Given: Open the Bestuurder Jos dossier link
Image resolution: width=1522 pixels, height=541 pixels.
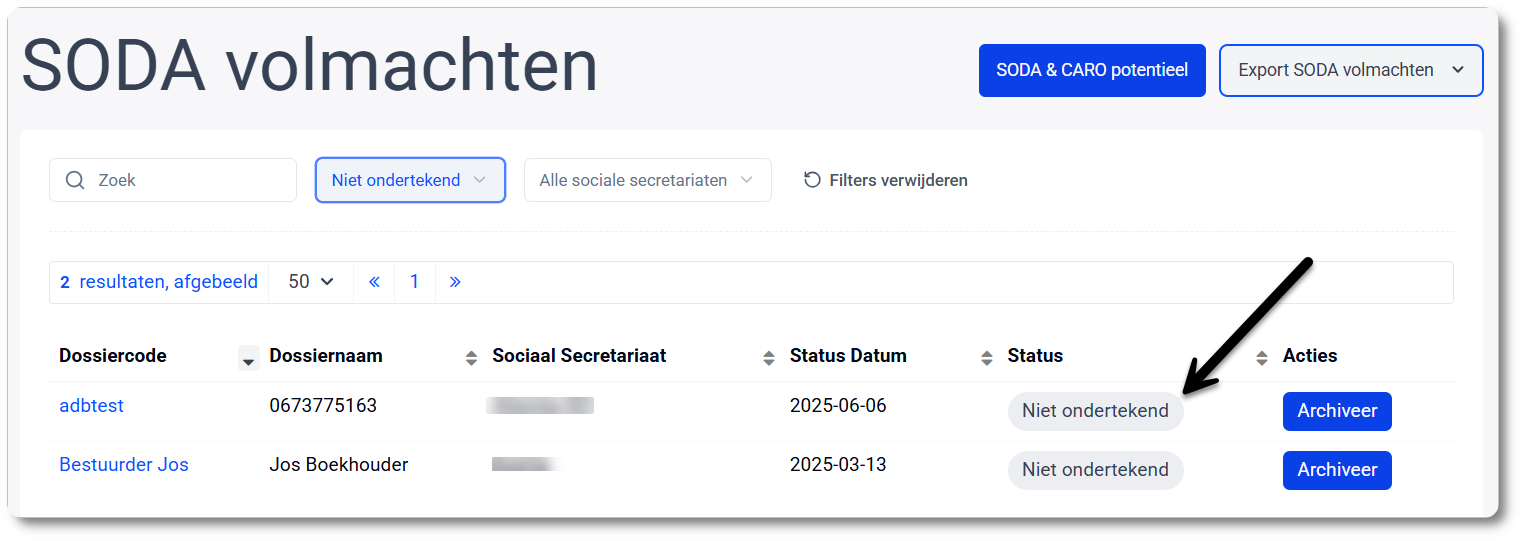Looking at the screenshot, I should tap(124, 465).
